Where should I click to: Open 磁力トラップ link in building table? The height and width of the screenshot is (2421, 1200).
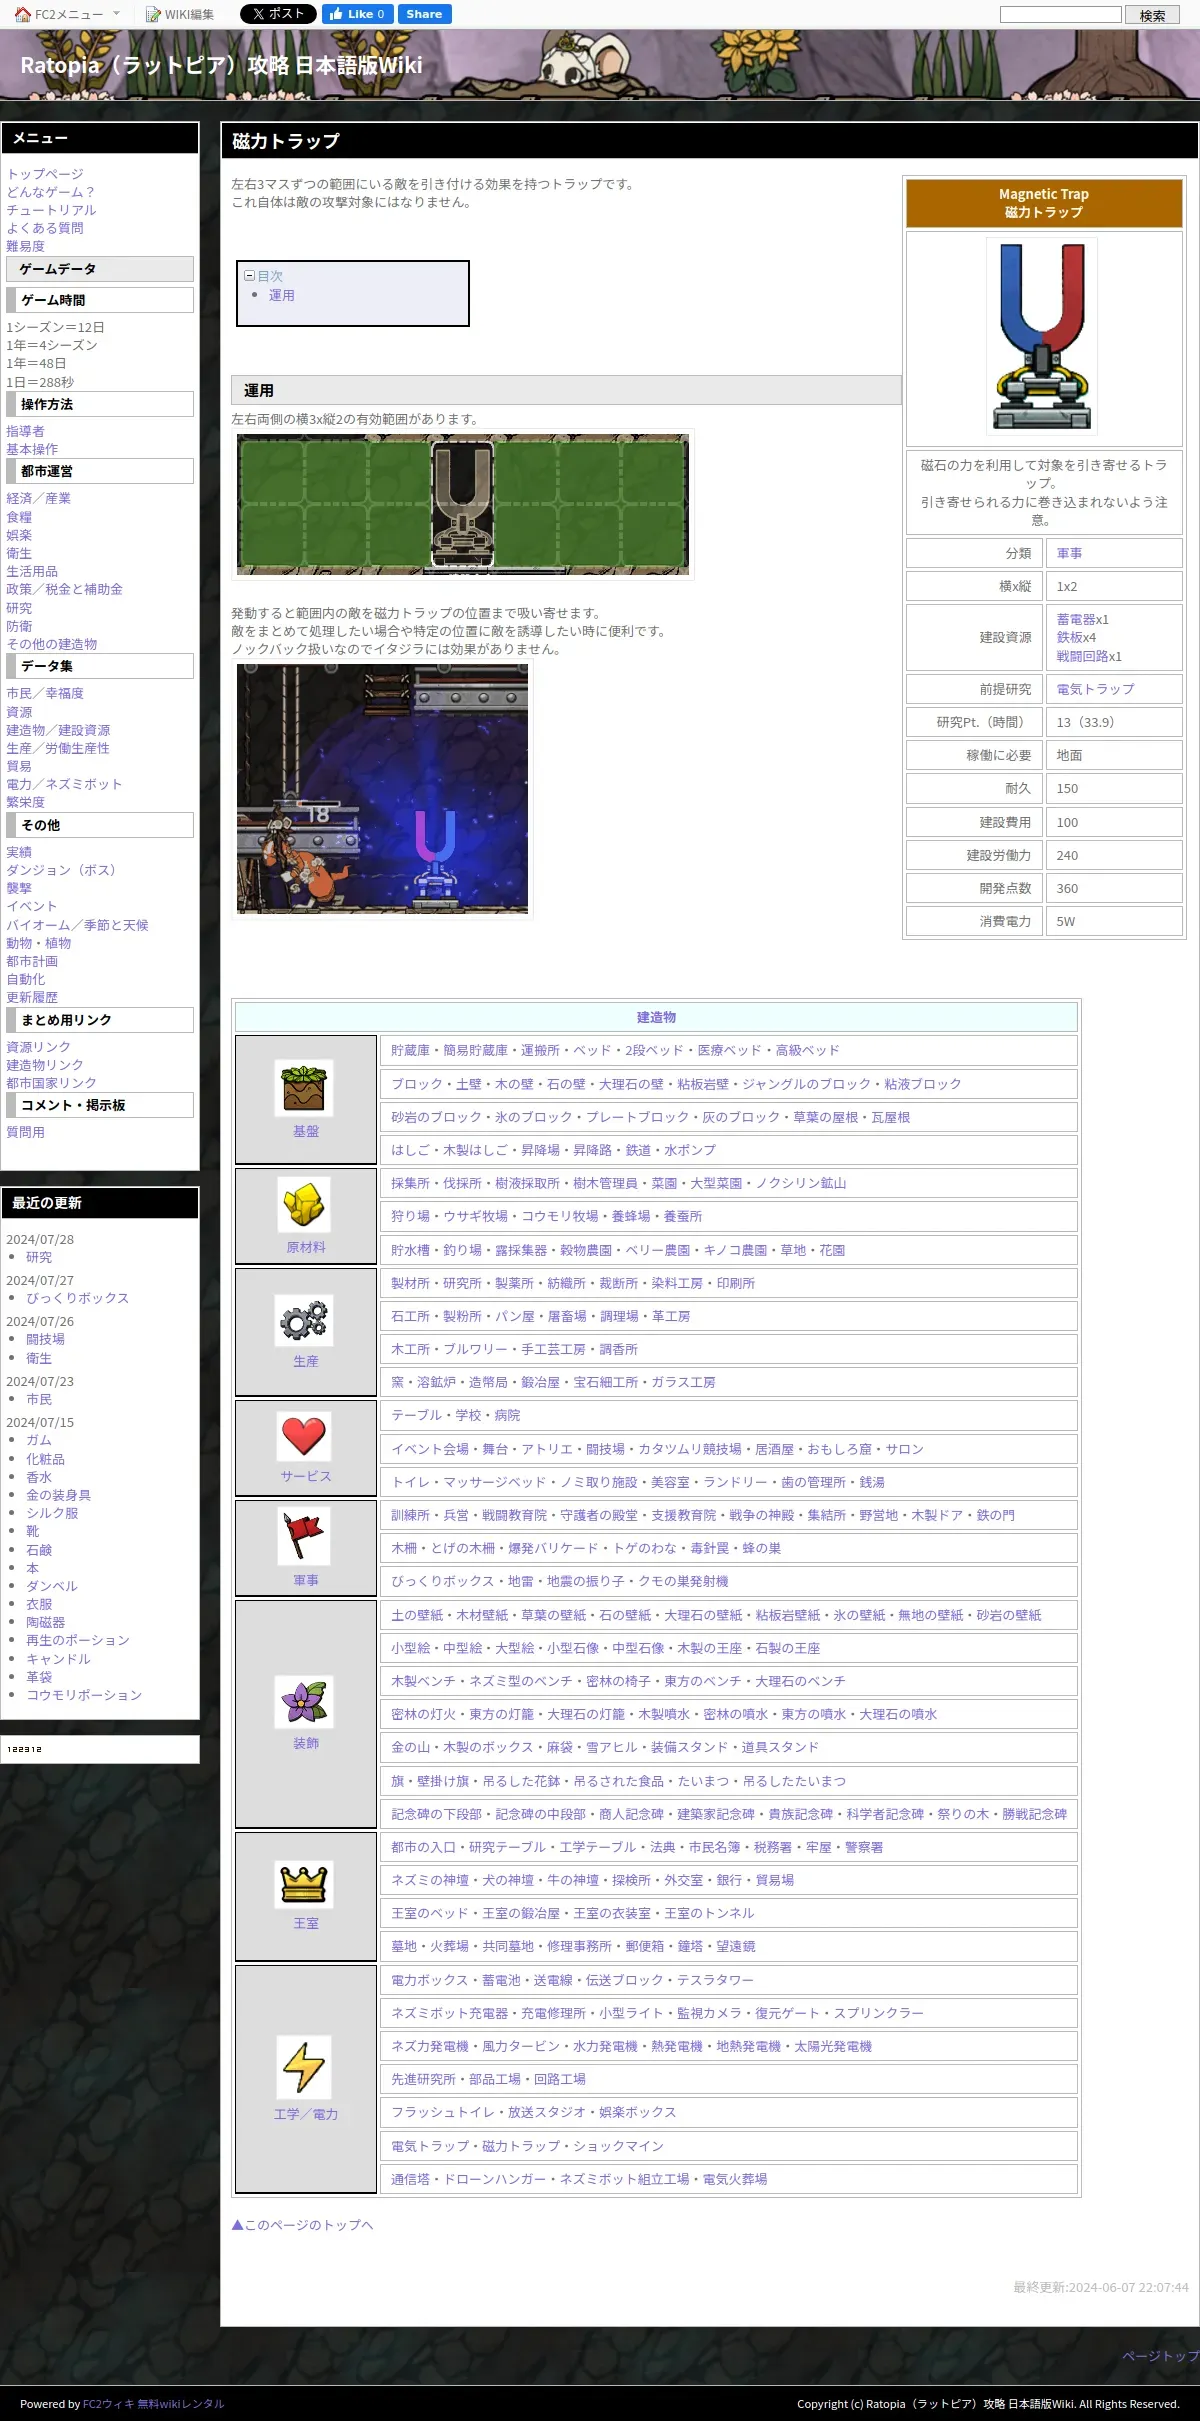click(x=522, y=2146)
